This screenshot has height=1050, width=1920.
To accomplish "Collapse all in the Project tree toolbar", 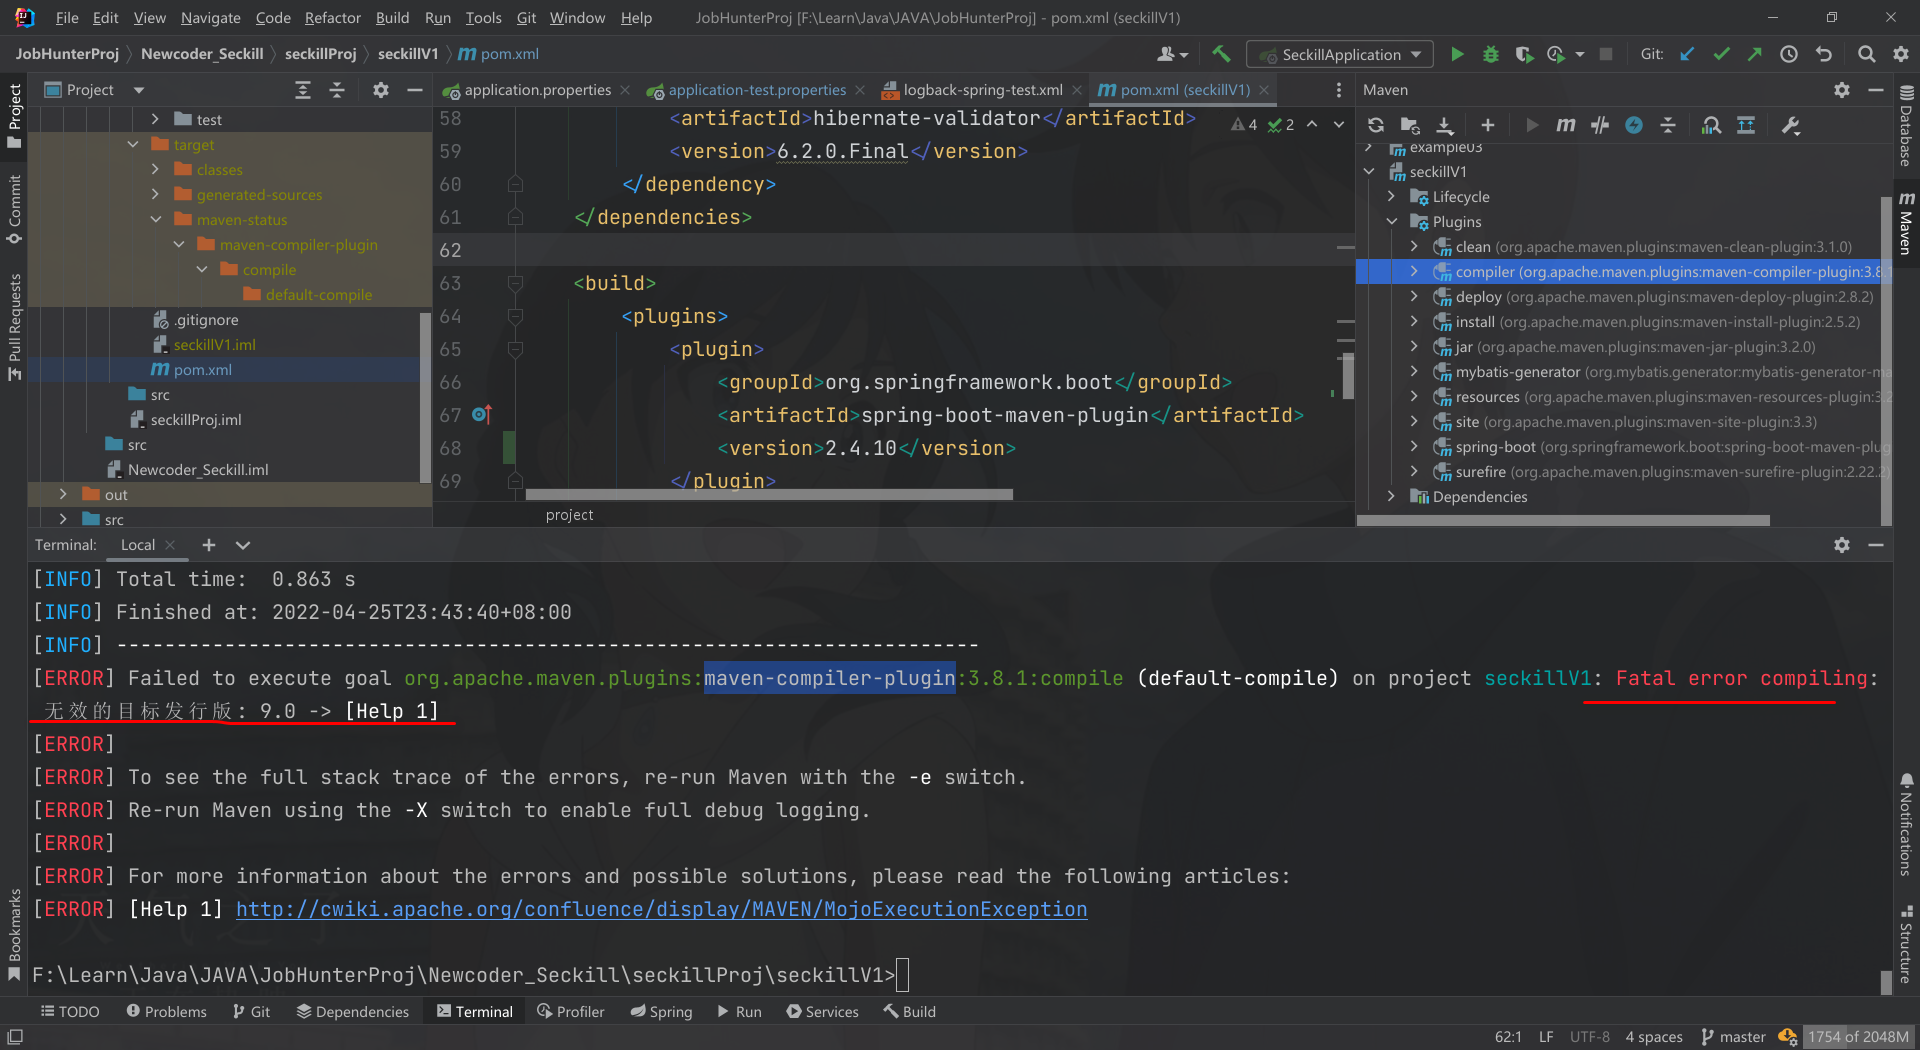I will pyautogui.click(x=337, y=90).
